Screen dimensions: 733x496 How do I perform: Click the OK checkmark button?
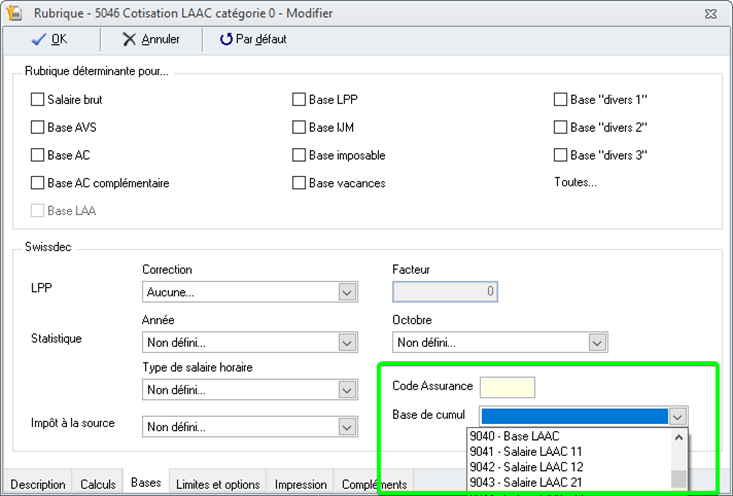(49, 39)
